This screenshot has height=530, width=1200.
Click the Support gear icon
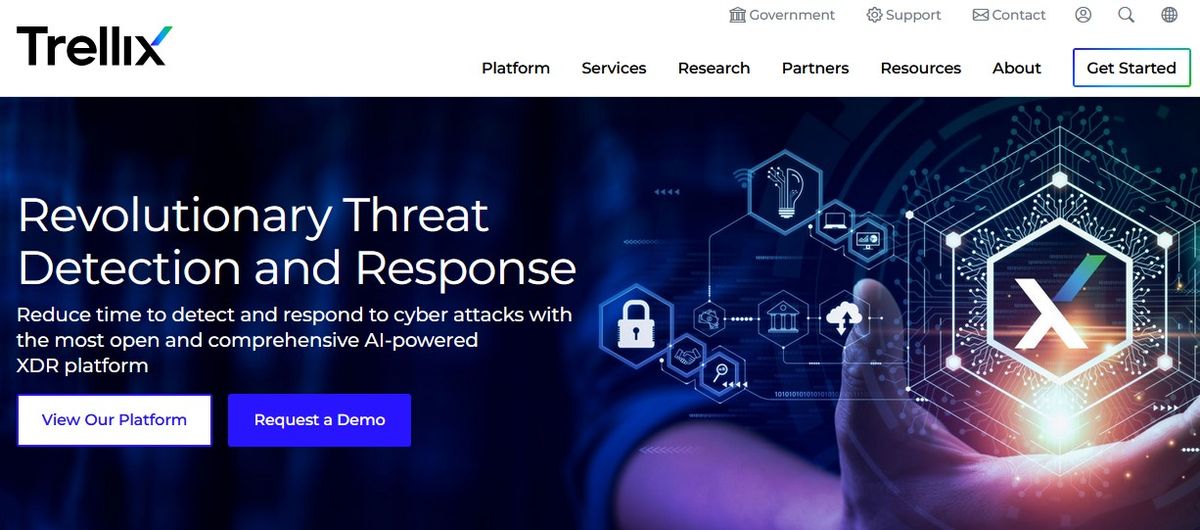coord(874,15)
